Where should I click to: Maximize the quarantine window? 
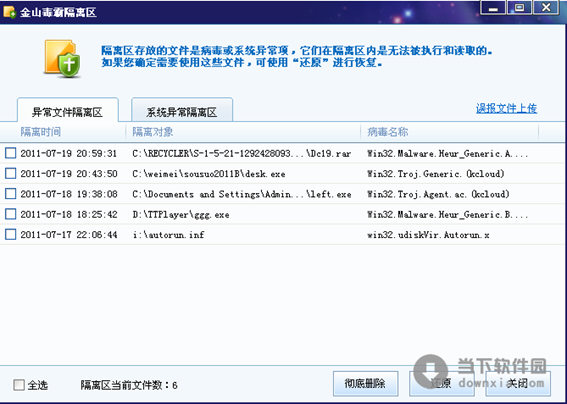(x=519, y=8)
